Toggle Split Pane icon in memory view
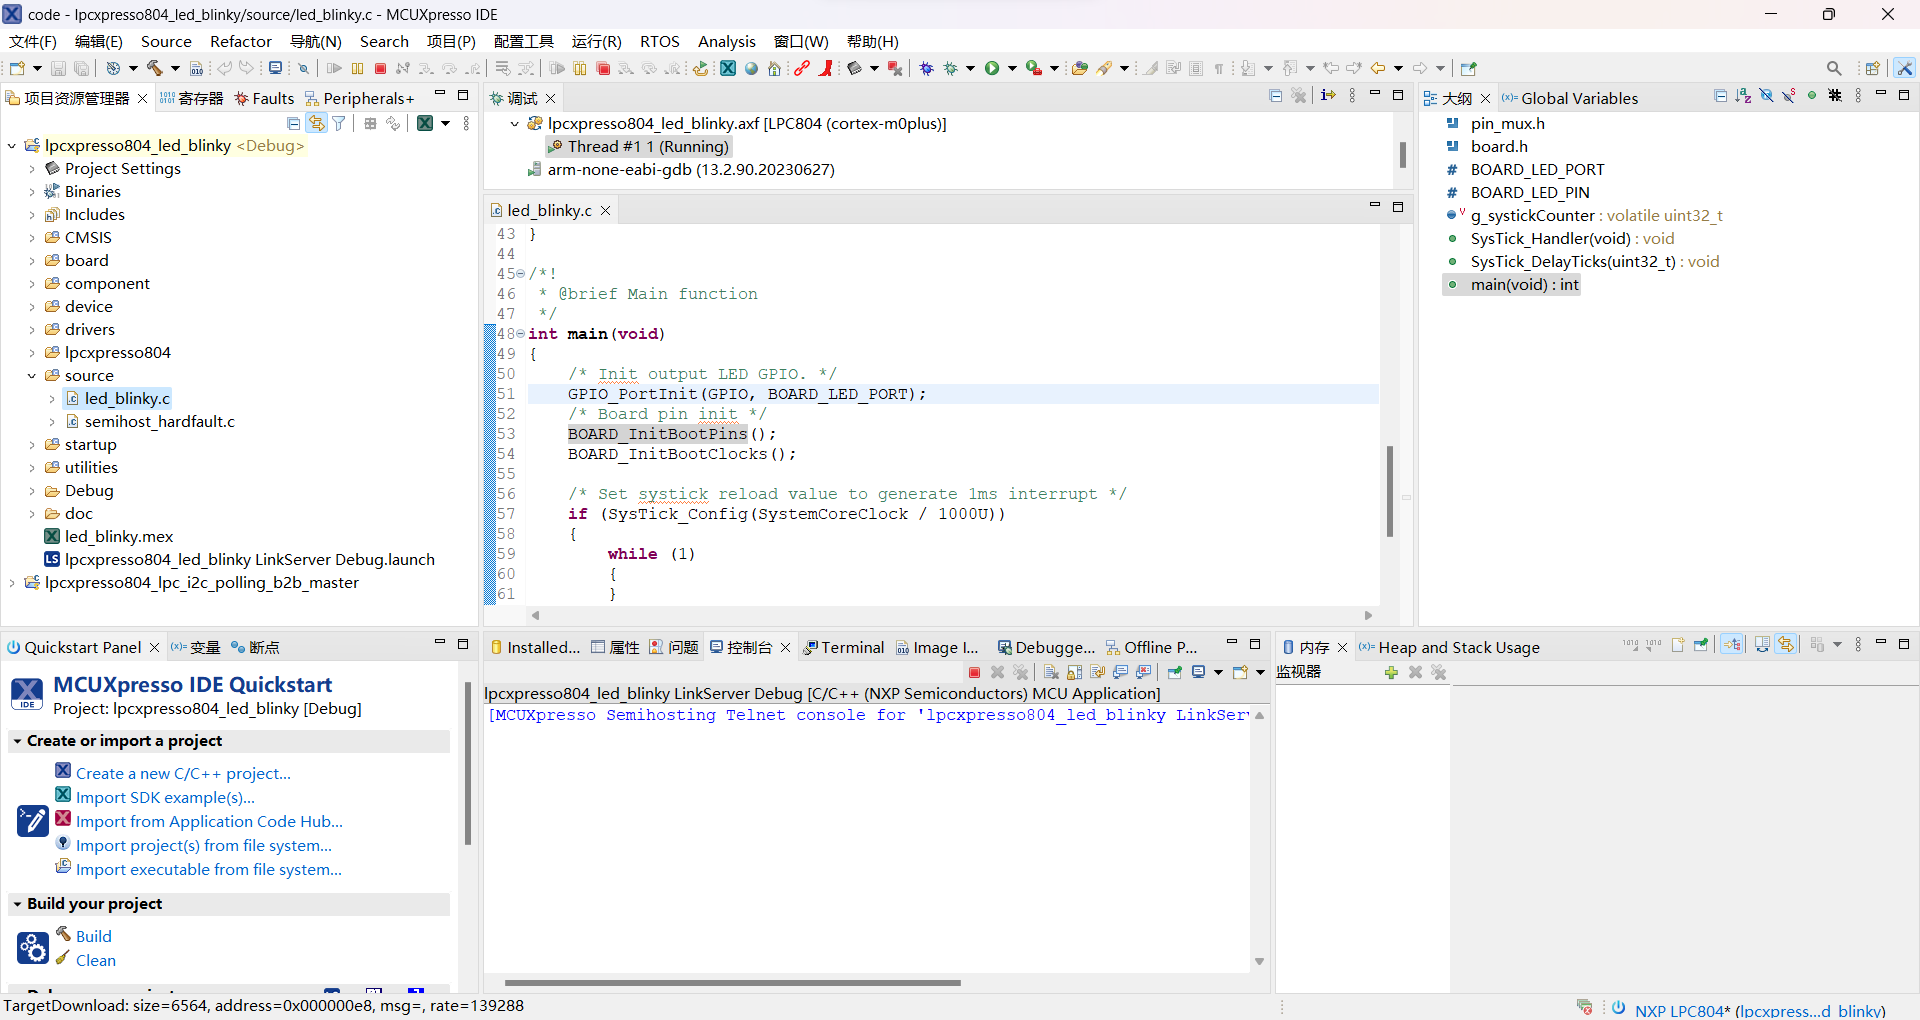The image size is (1920, 1020). click(1762, 645)
